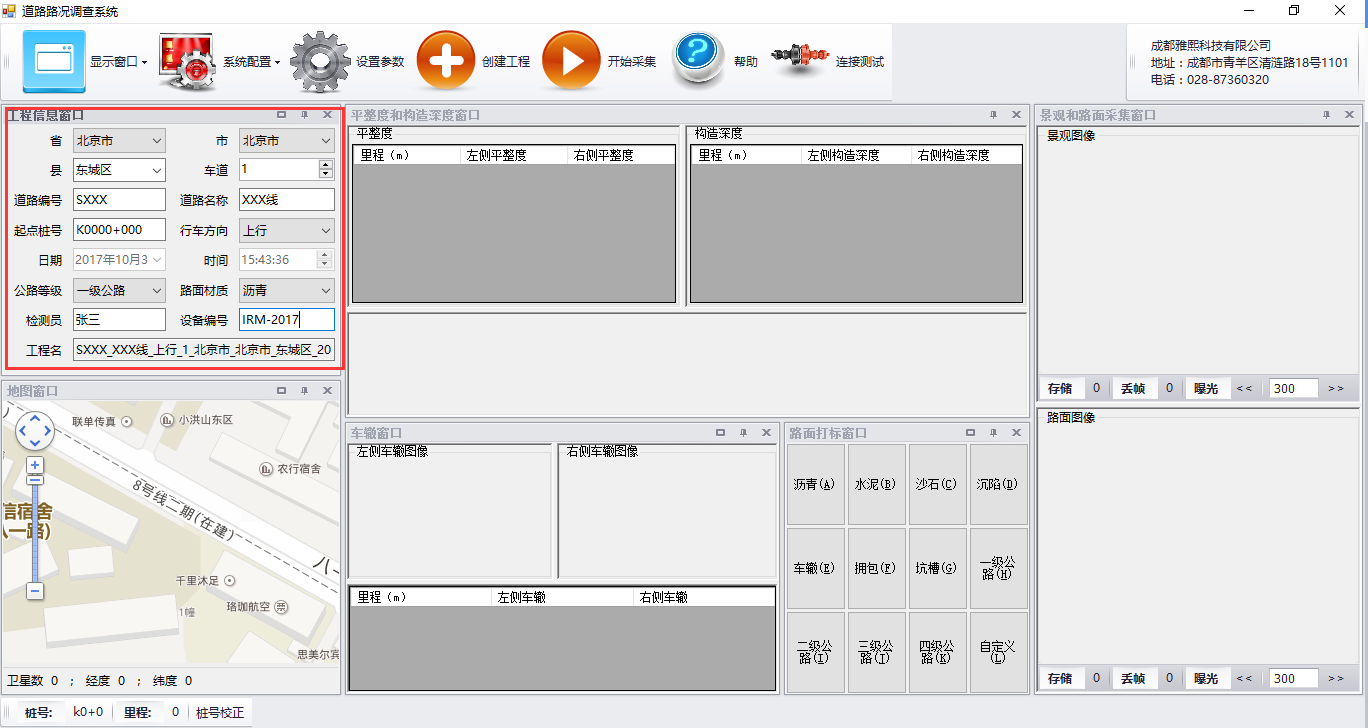Close the 景观和路面采集窗口 panel

point(1349,115)
